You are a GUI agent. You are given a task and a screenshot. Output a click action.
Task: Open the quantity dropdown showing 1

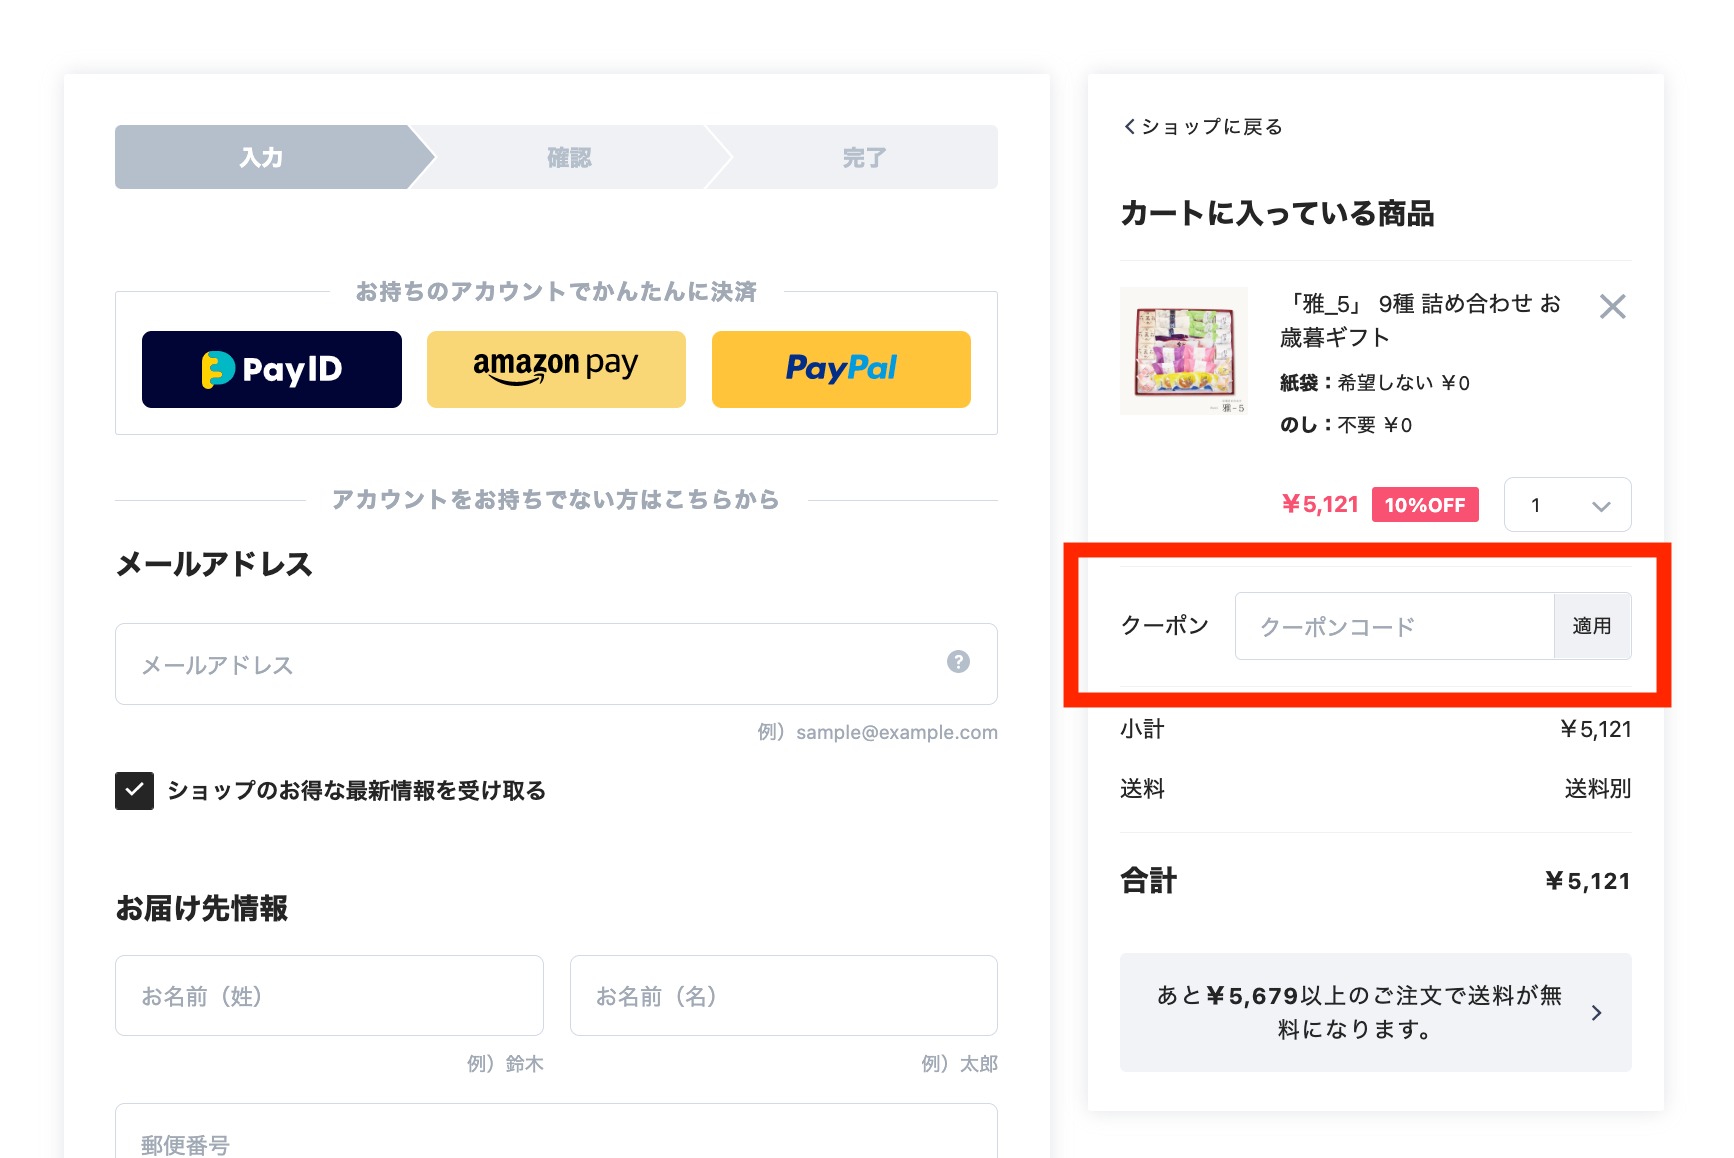click(1567, 505)
